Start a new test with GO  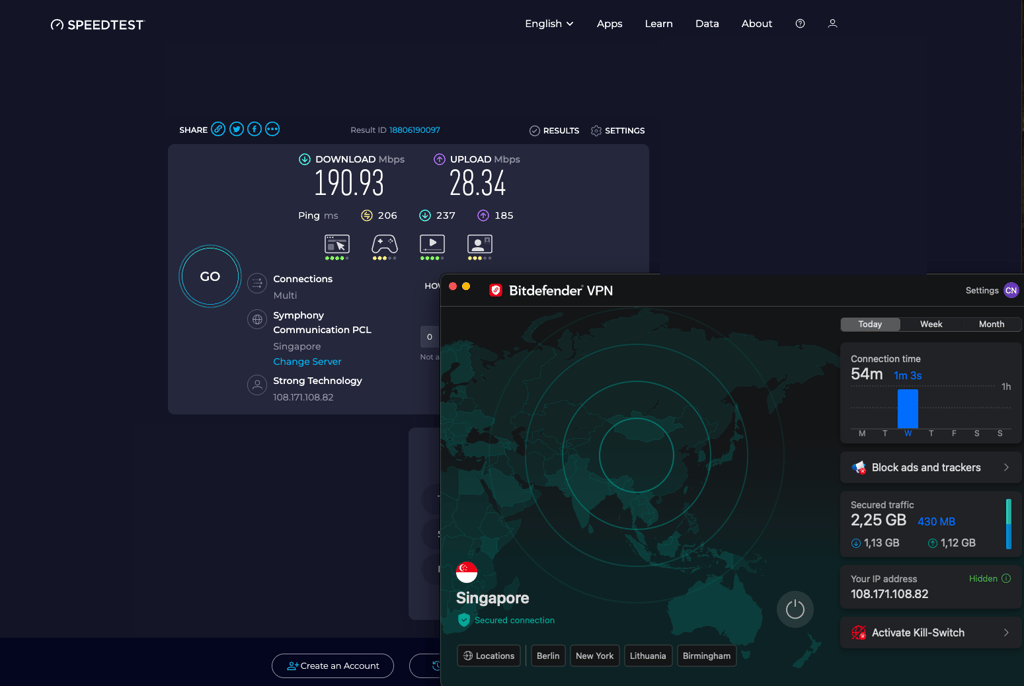click(210, 276)
